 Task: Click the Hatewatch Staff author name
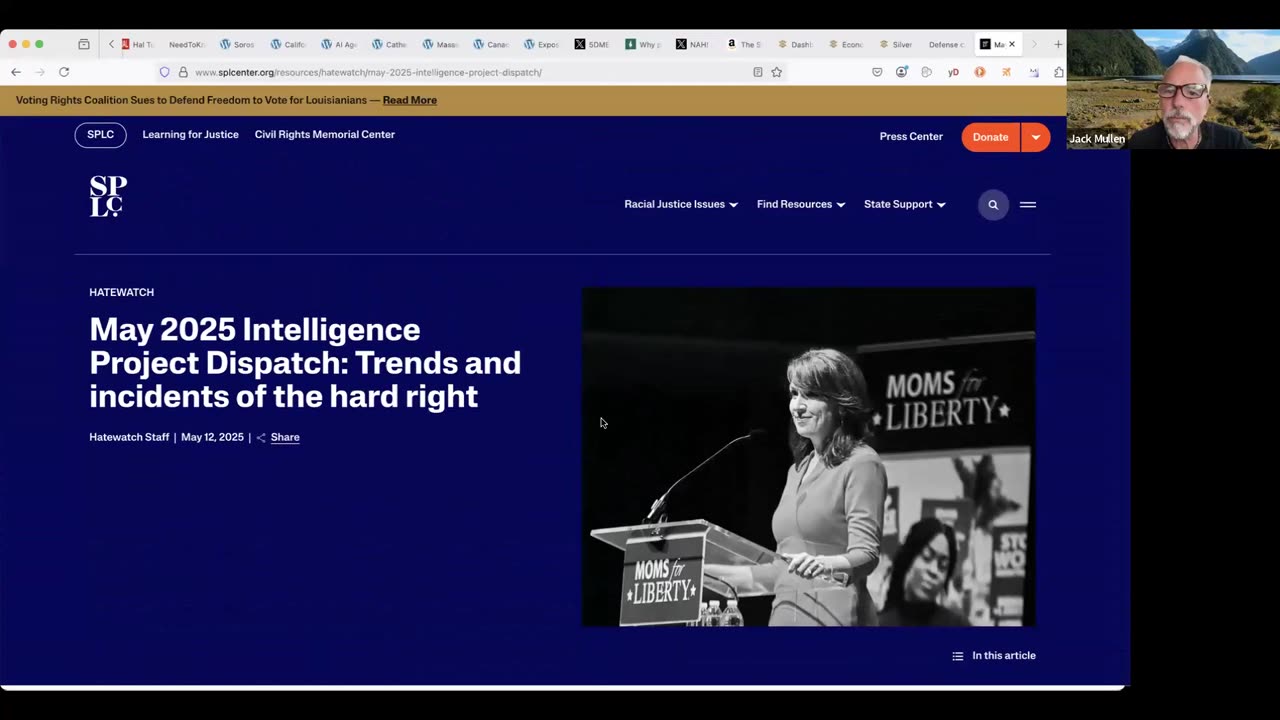coord(129,438)
